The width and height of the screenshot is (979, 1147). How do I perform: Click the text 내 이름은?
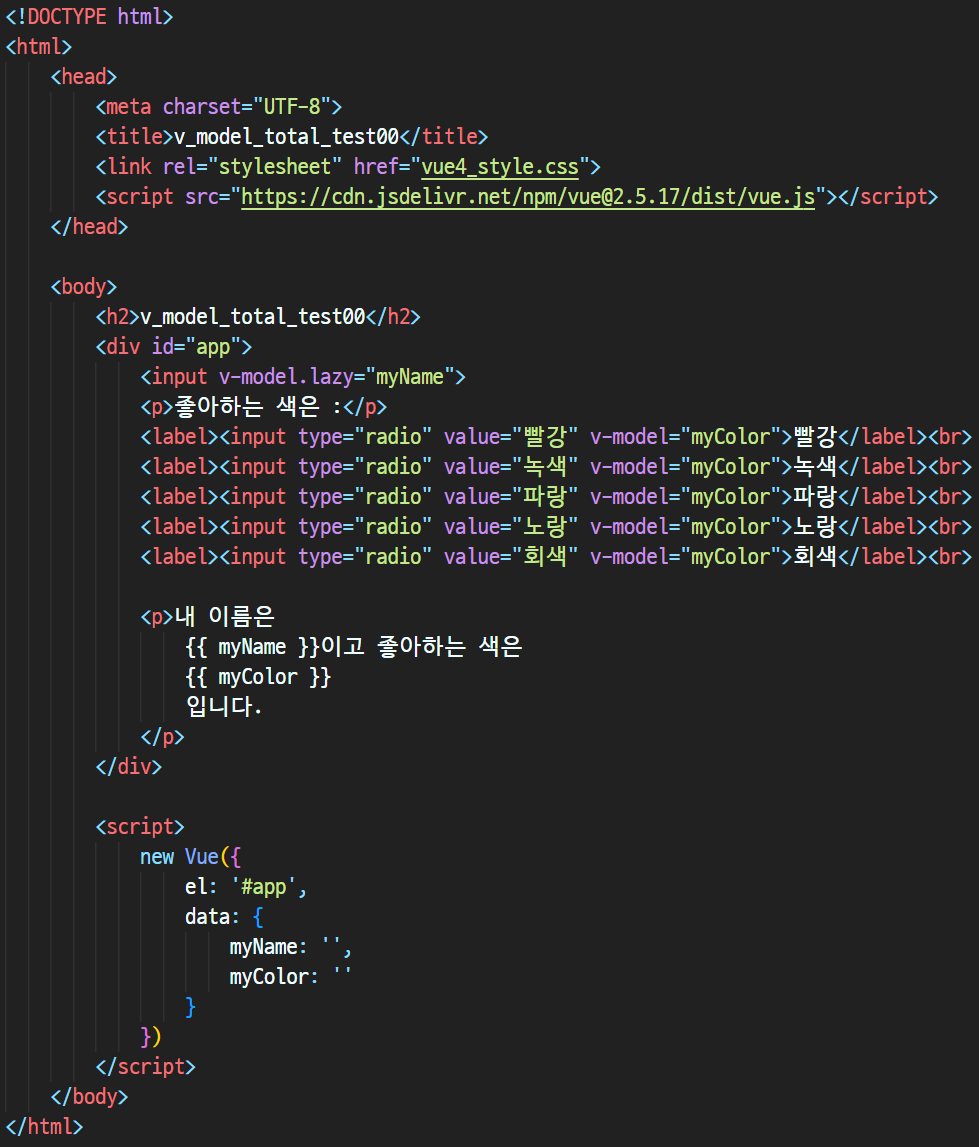click(x=225, y=617)
